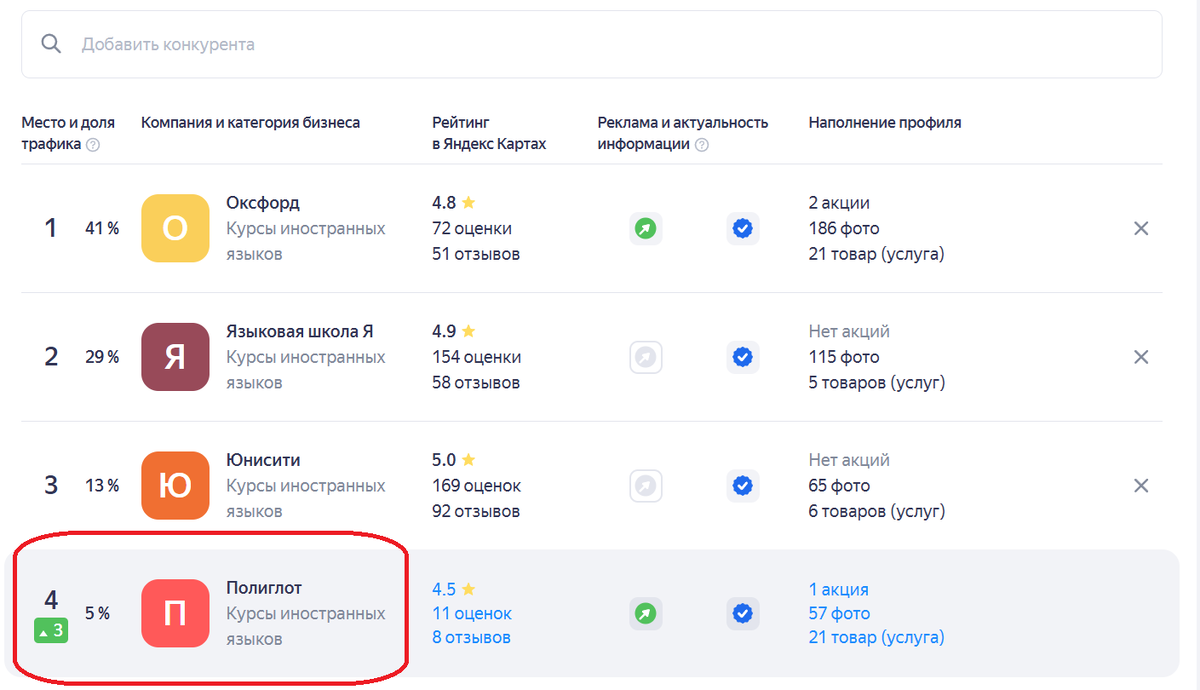Select company name 'Оксфорд'
The width and height of the screenshot is (1200, 690).
(263, 203)
